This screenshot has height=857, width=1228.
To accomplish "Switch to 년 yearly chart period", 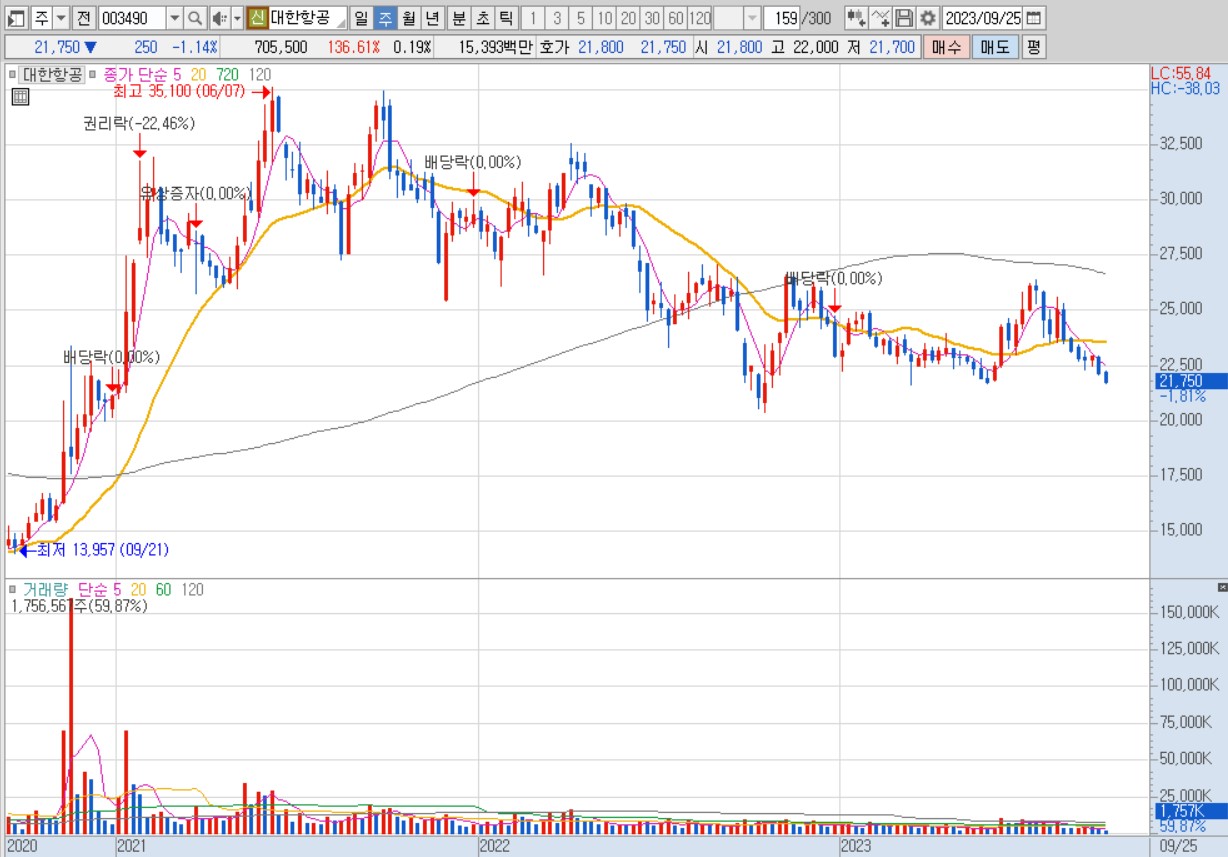I will (x=432, y=18).
